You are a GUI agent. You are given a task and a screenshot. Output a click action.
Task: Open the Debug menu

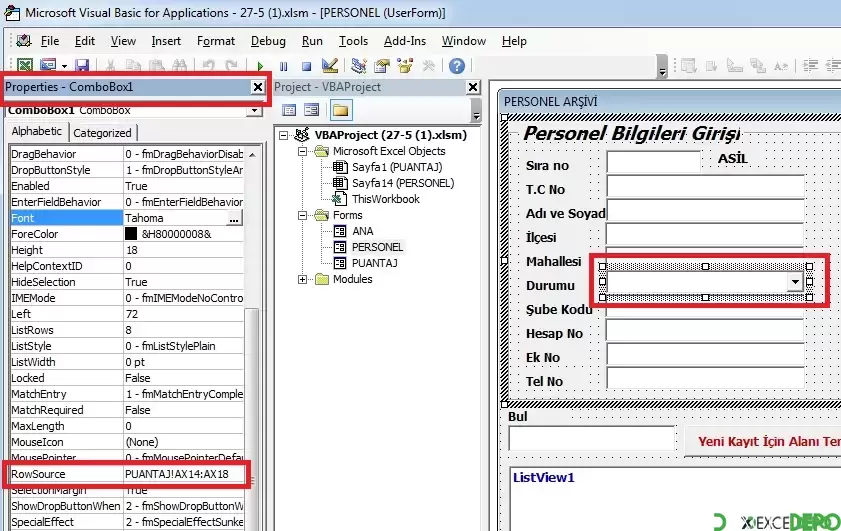click(268, 41)
